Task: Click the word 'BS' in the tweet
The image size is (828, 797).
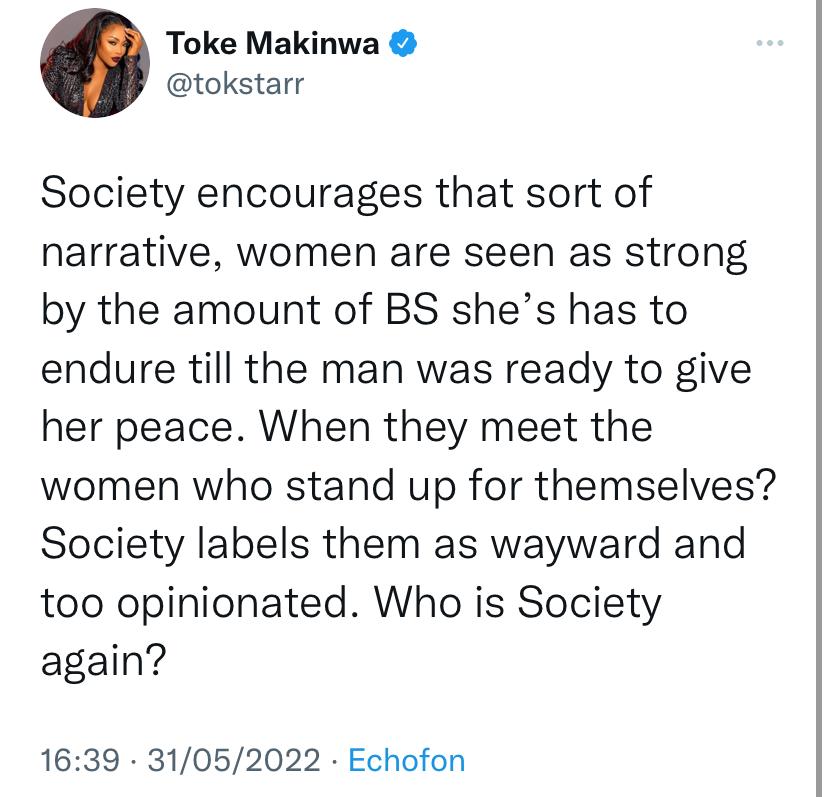Action: coord(412,311)
